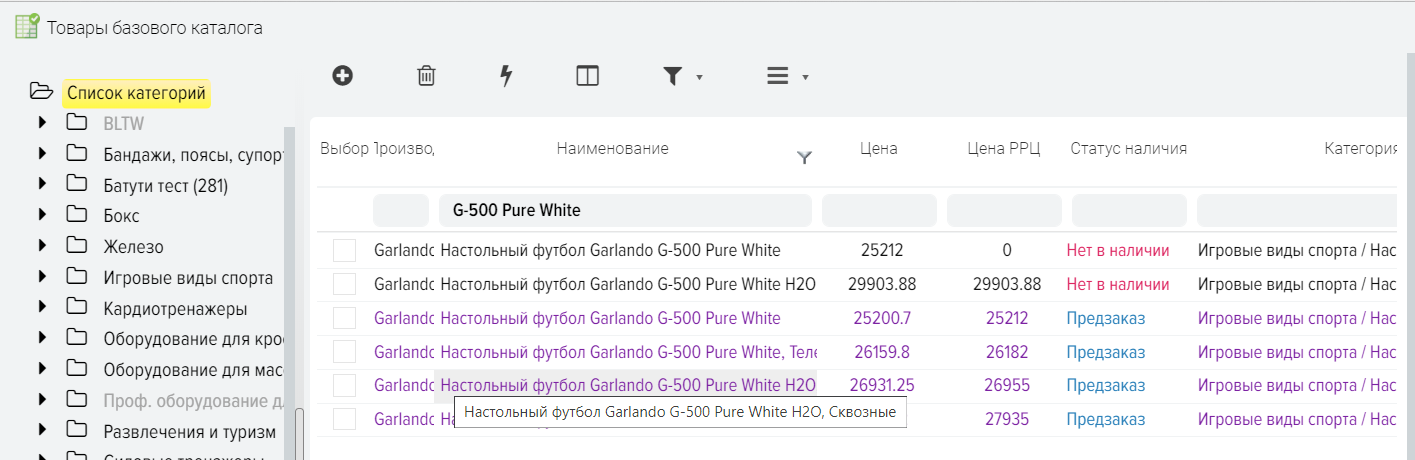Click the Цена РРЦ filter input field

click(x=1004, y=210)
